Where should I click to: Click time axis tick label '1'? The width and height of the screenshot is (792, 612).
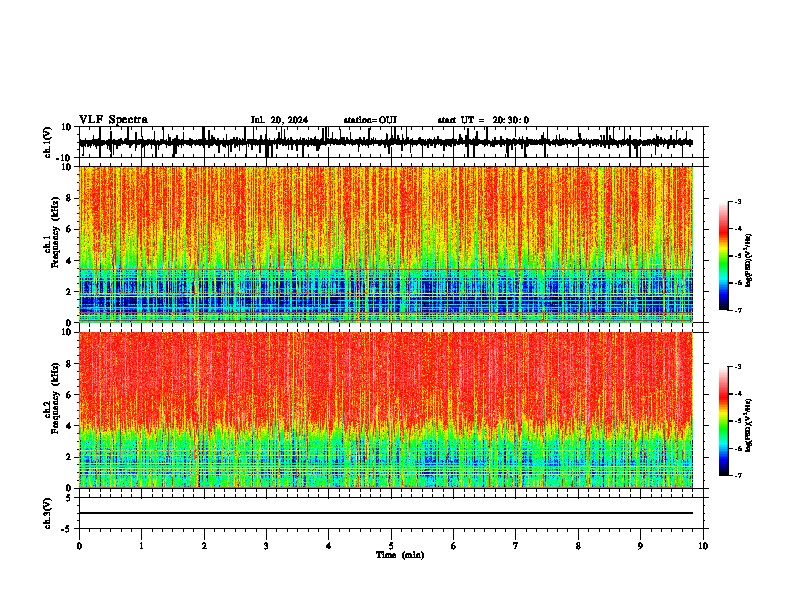point(141,546)
